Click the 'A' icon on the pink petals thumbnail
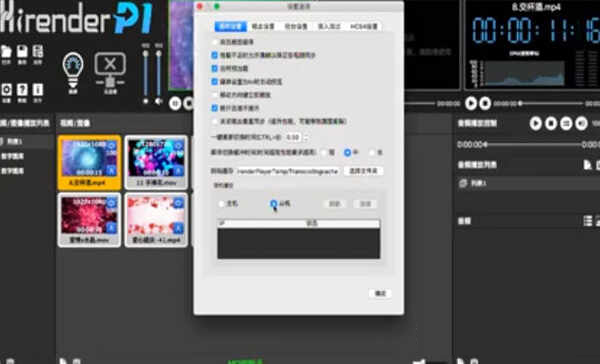The height and width of the screenshot is (364, 600). pyautogui.click(x=178, y=228)
